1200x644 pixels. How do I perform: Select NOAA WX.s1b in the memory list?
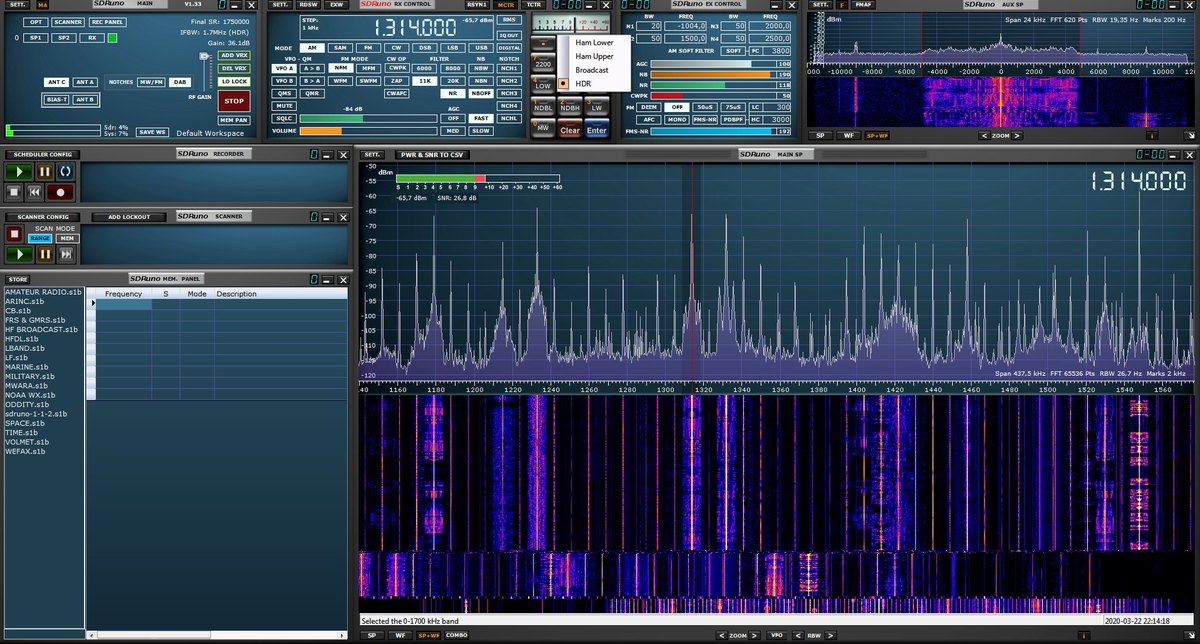coord(32,395)
